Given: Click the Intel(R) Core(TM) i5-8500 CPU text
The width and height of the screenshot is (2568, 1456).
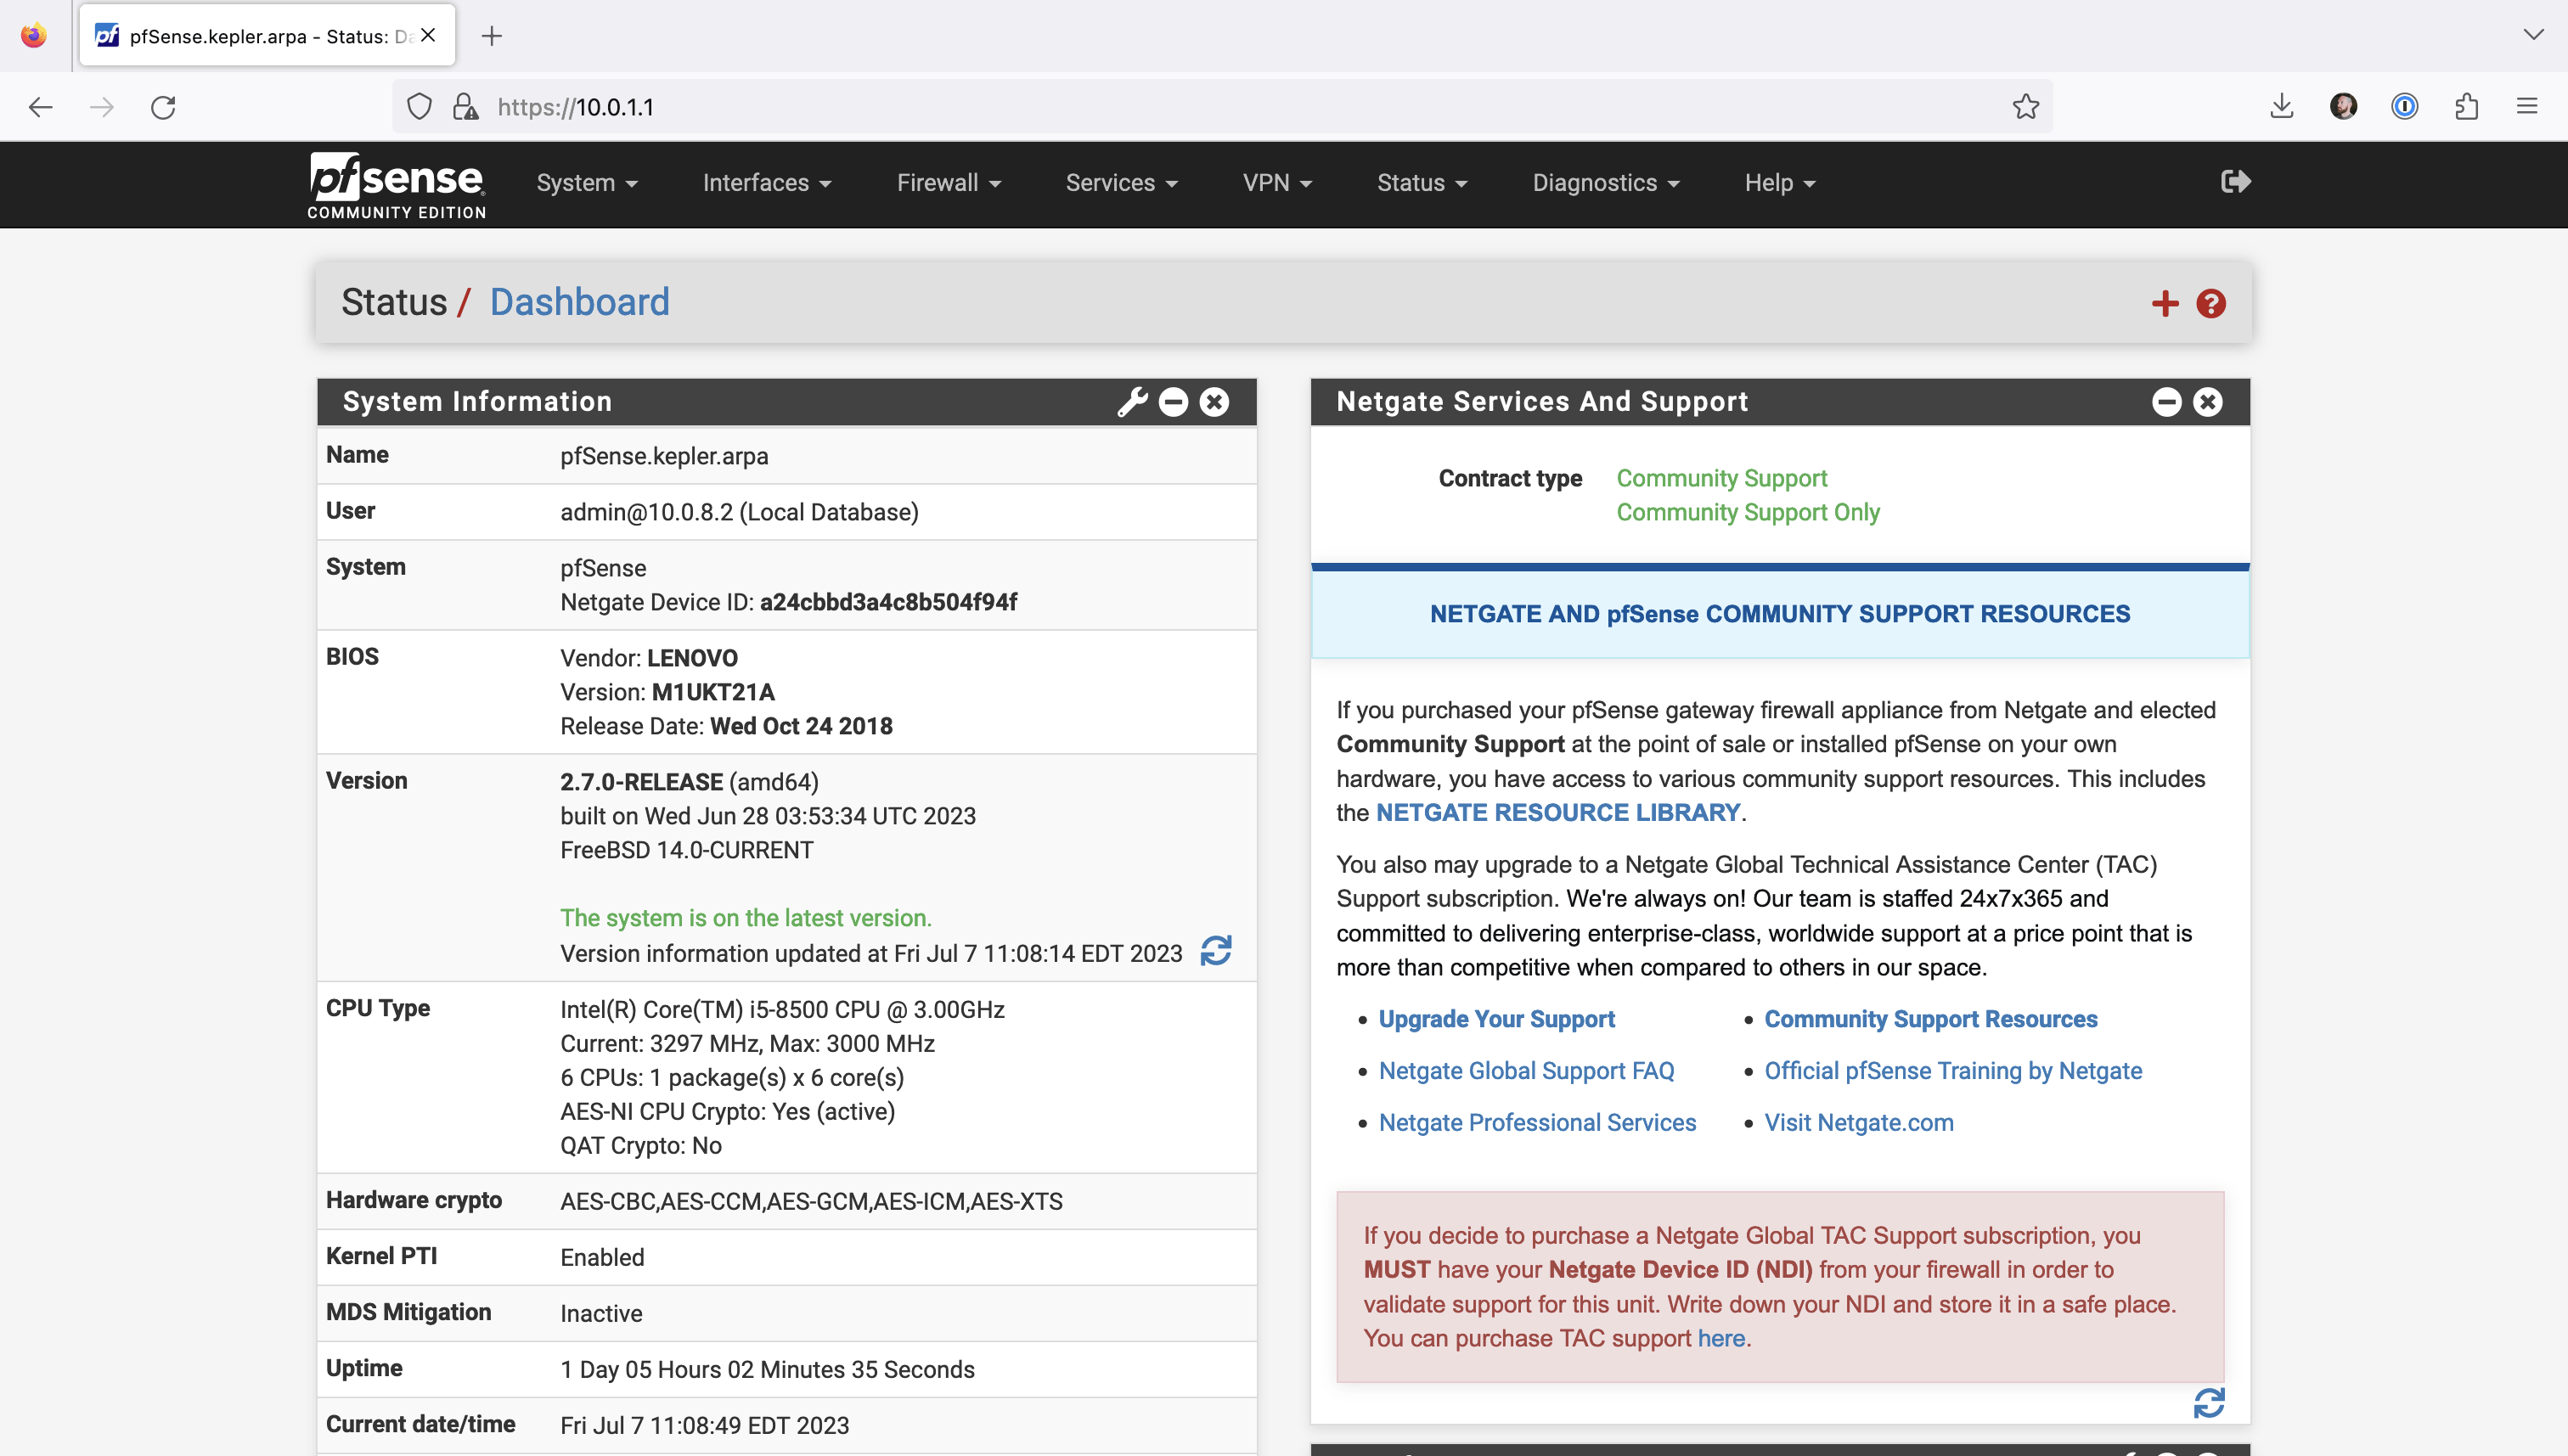Looking at the screenshot, I should [x=782, y=1010].
